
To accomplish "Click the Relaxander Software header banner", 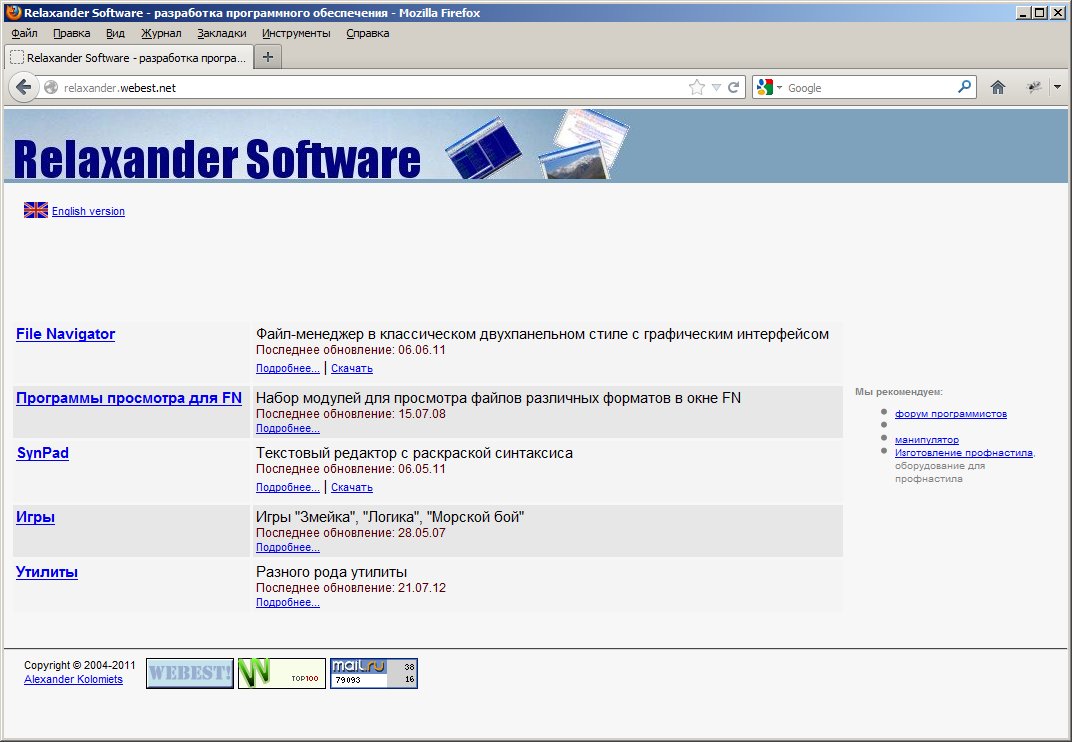I will pyautogui.click(x=535, y=146).
